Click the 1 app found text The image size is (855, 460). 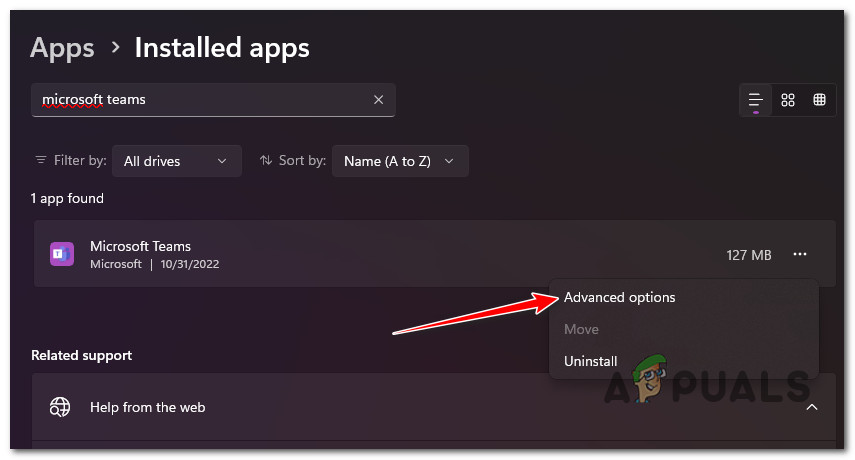pyautogui.click(x=67, y=198)
